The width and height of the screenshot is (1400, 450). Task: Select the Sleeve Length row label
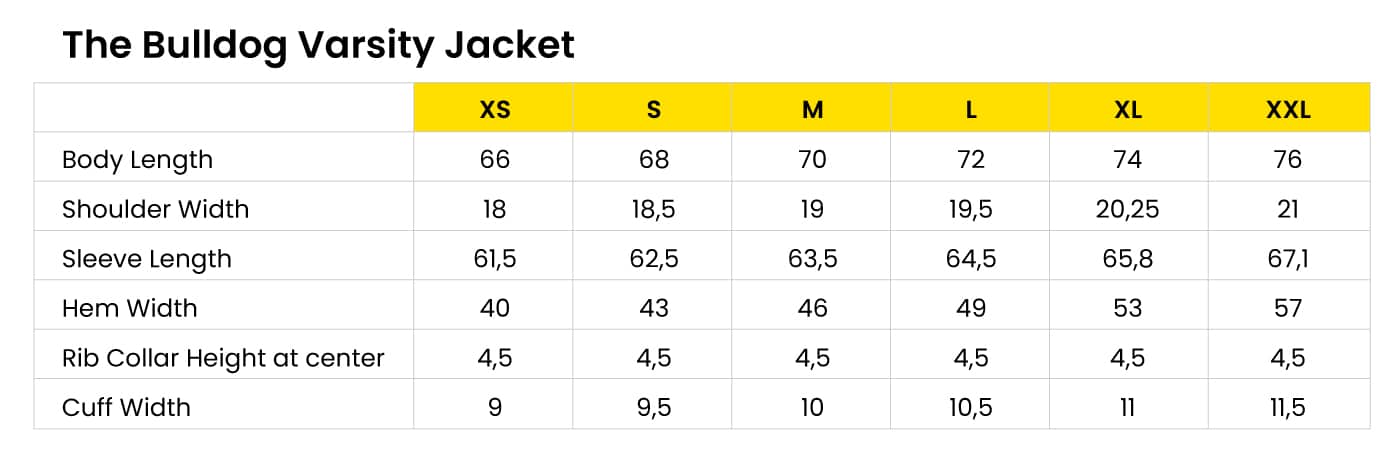point(146,259)
